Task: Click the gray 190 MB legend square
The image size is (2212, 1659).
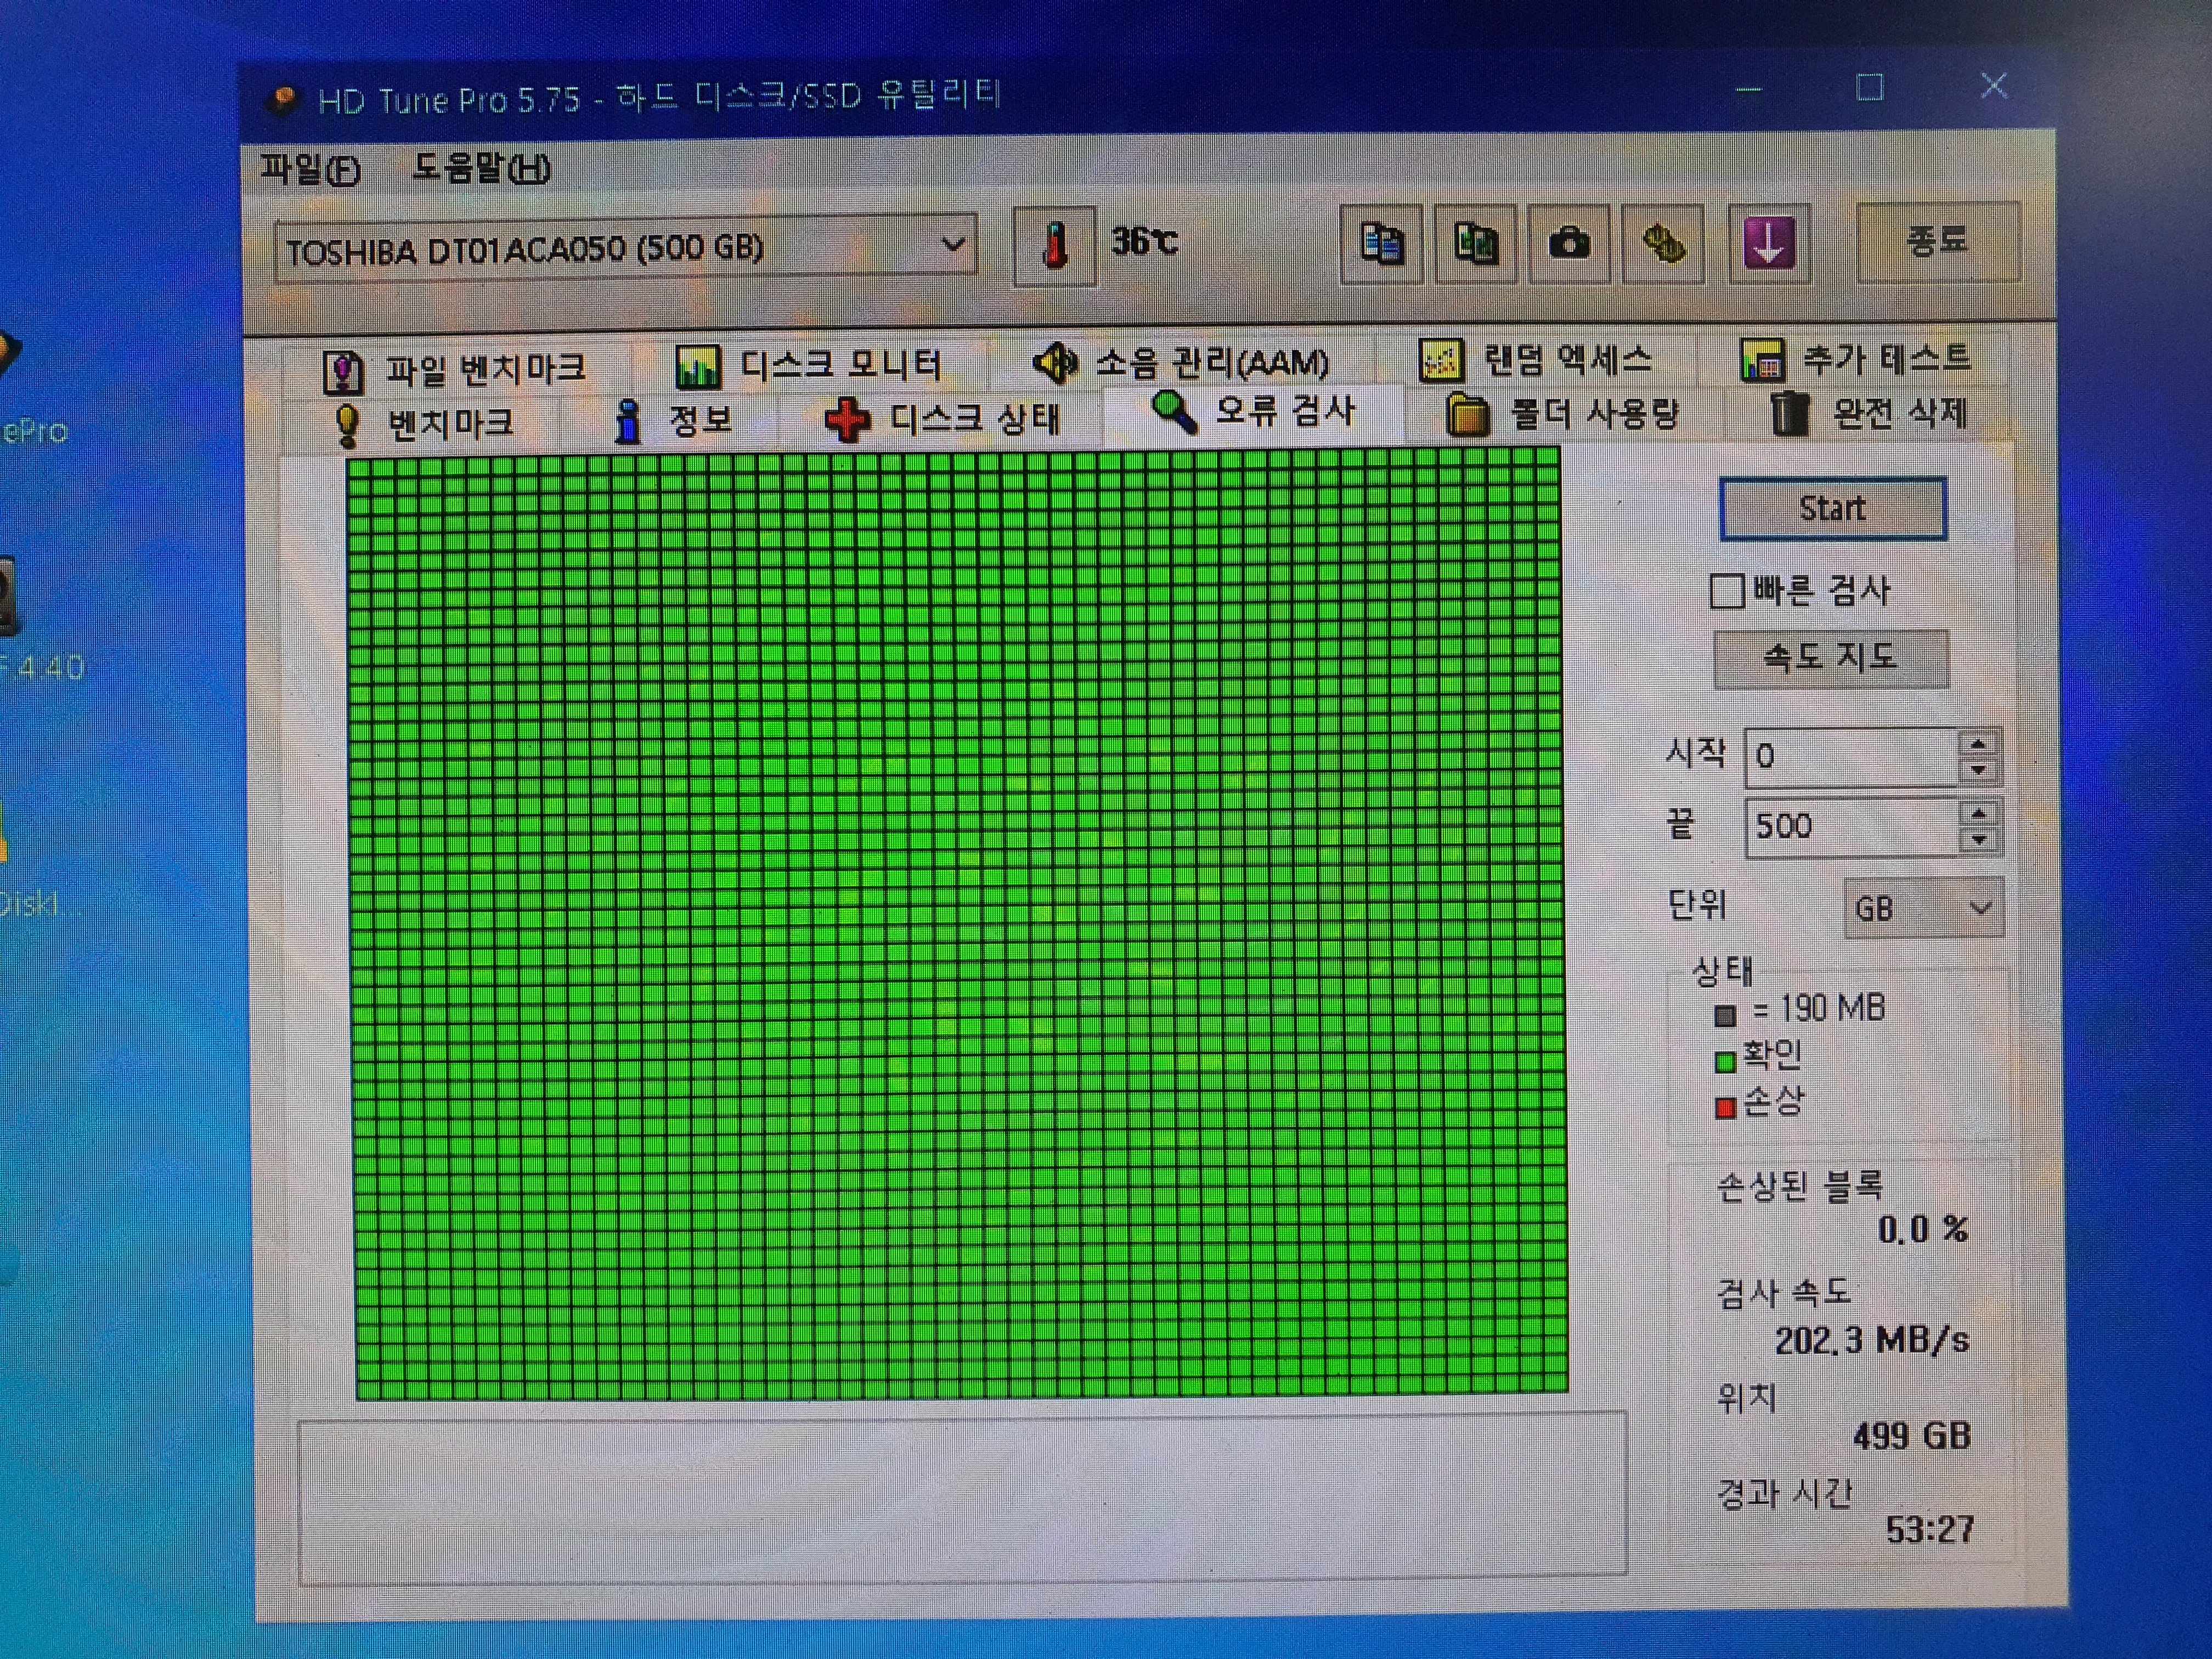Action: point(1725,1017)
